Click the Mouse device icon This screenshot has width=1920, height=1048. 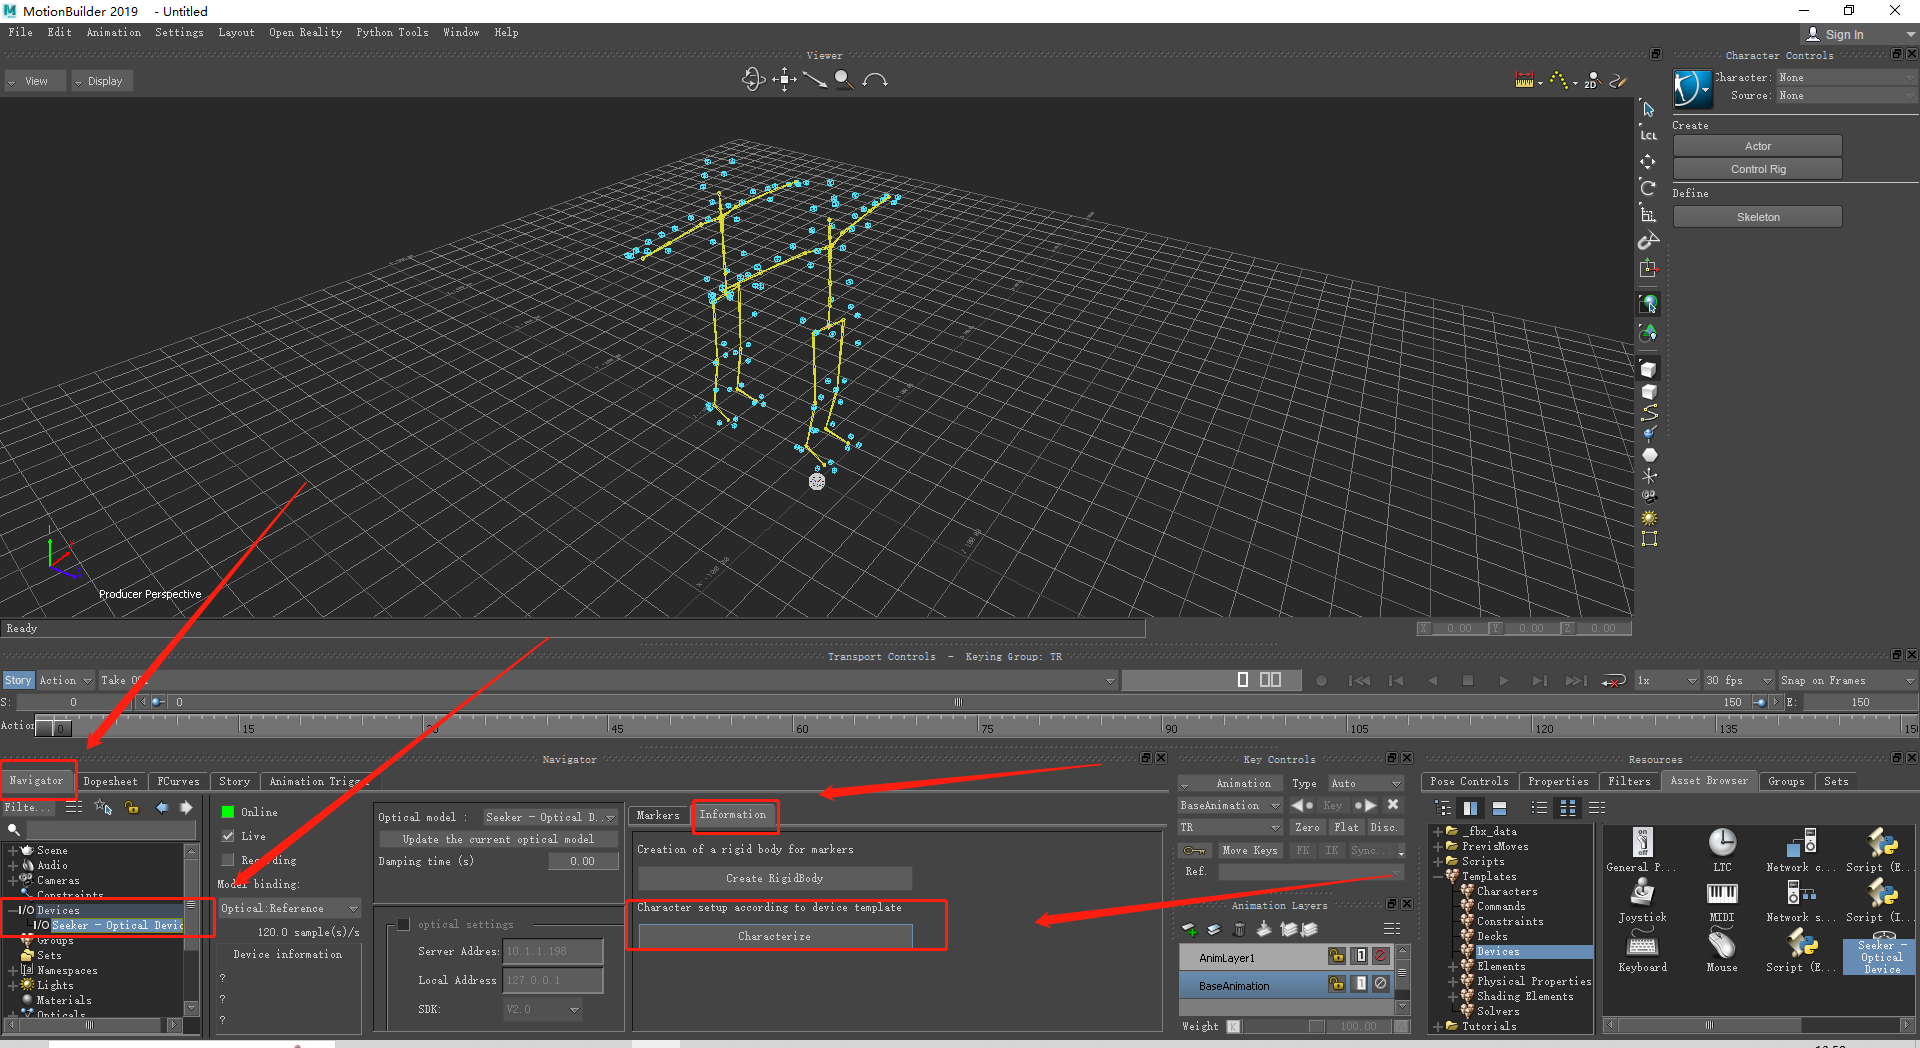(x=1722, y=943)
